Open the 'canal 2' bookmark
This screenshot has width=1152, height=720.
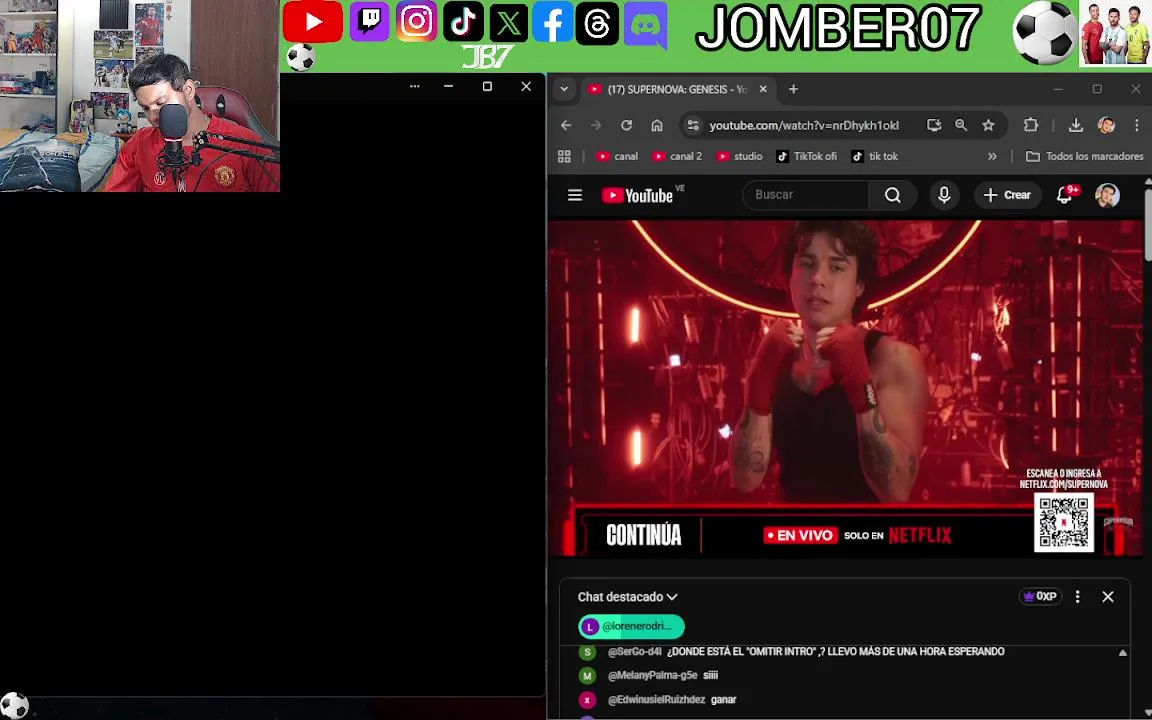(677, 156)
